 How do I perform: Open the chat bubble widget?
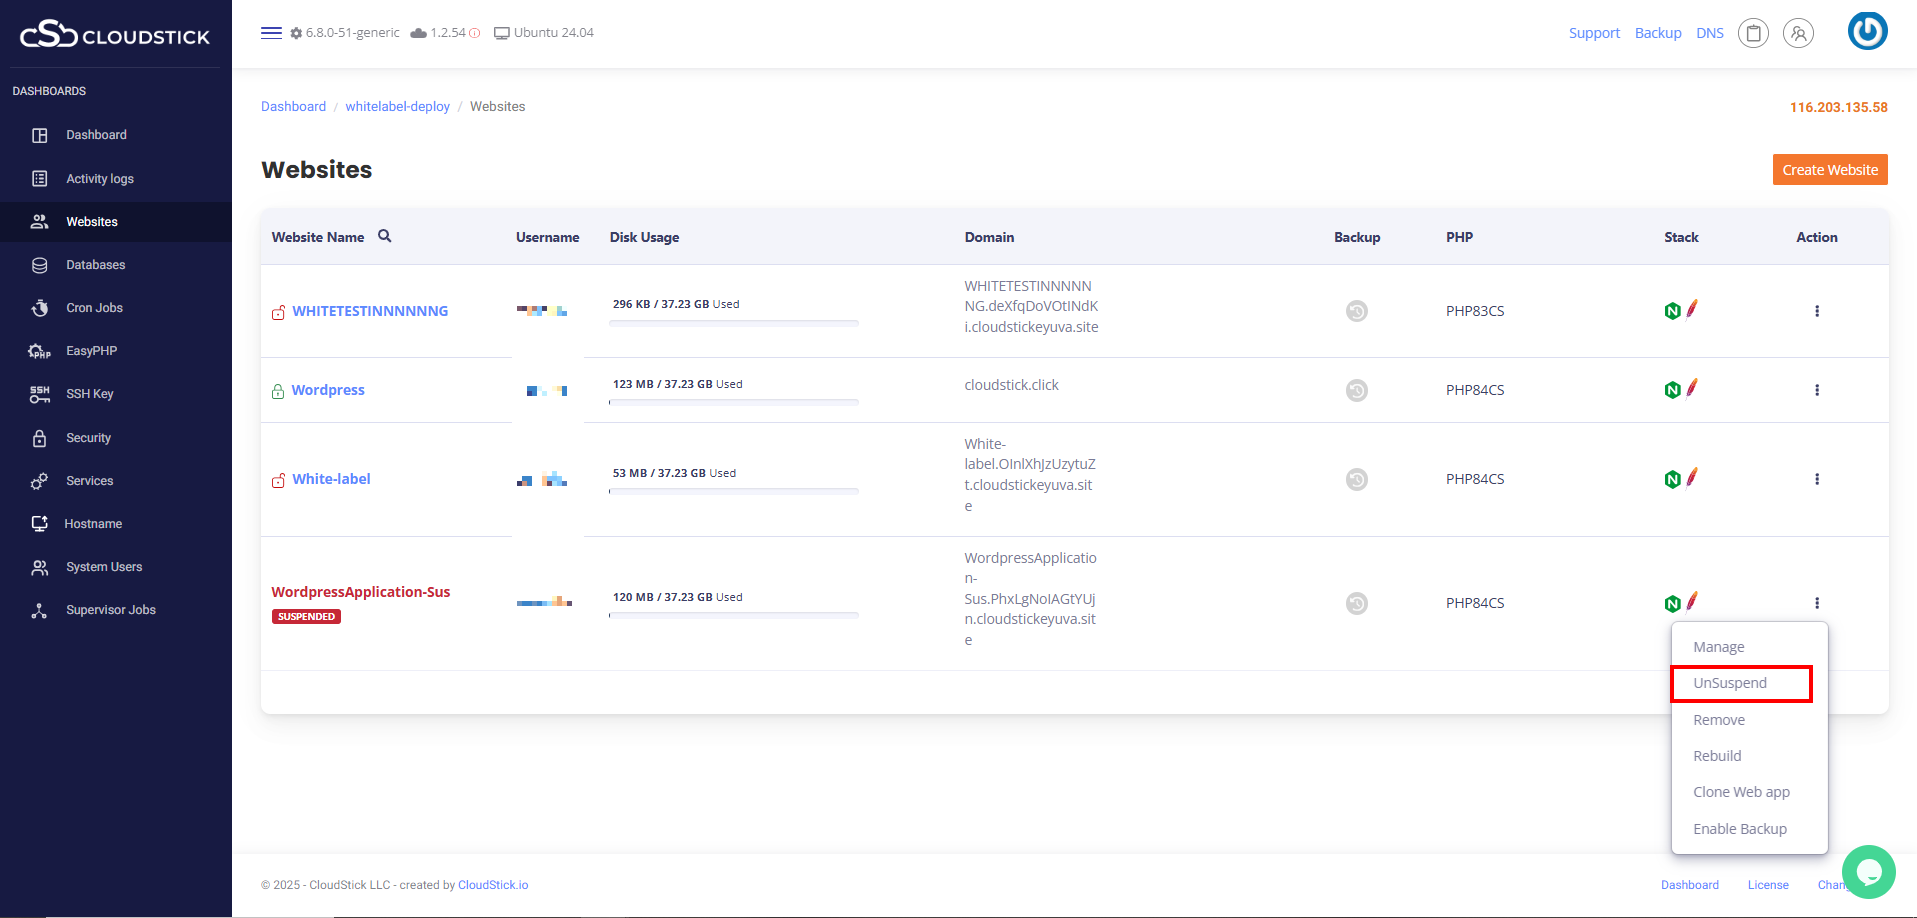coord(1868,871)
